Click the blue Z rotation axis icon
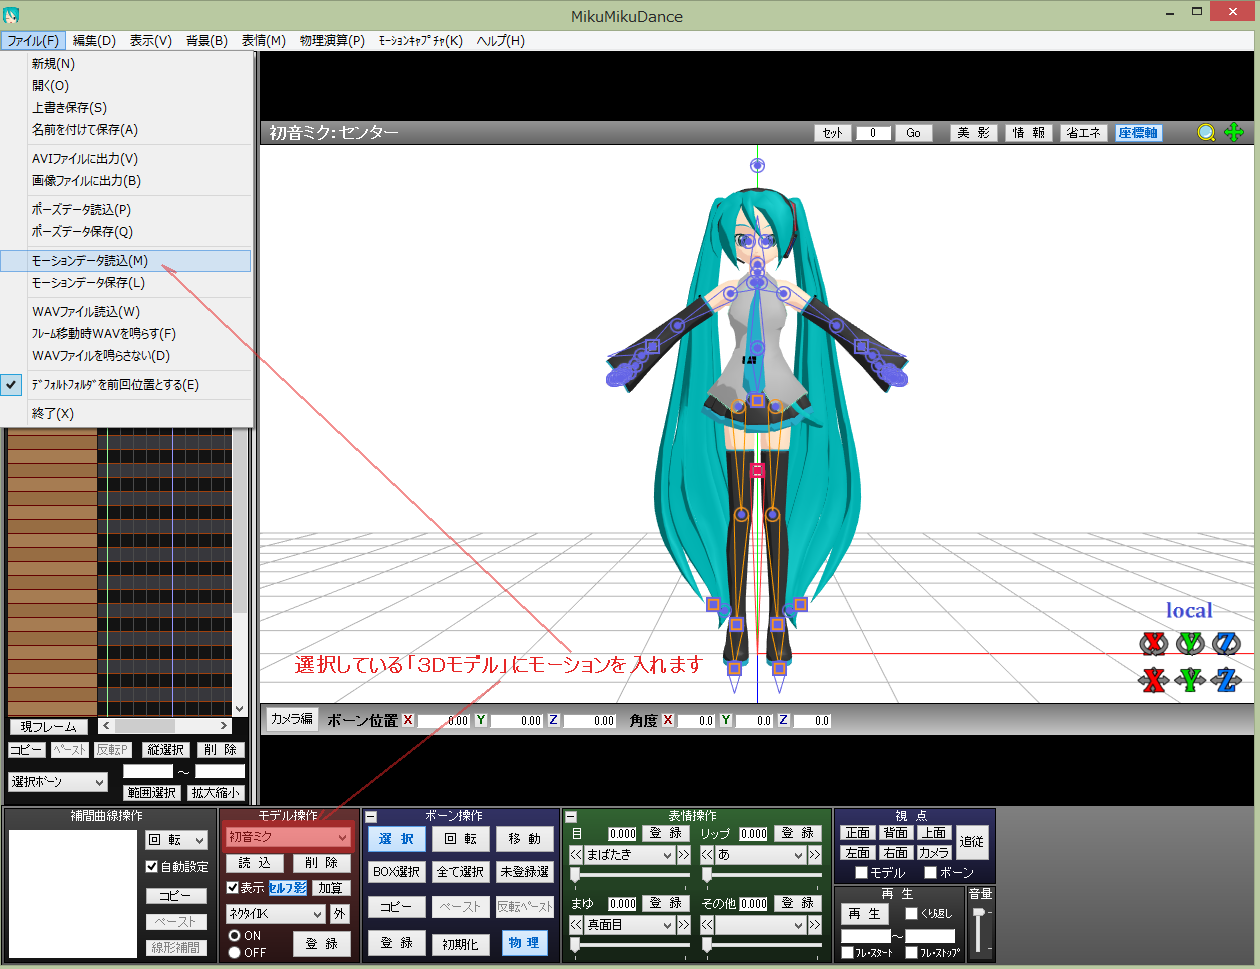The width and height of the screenshot is (1260, 969). (x=1226, y=643)
